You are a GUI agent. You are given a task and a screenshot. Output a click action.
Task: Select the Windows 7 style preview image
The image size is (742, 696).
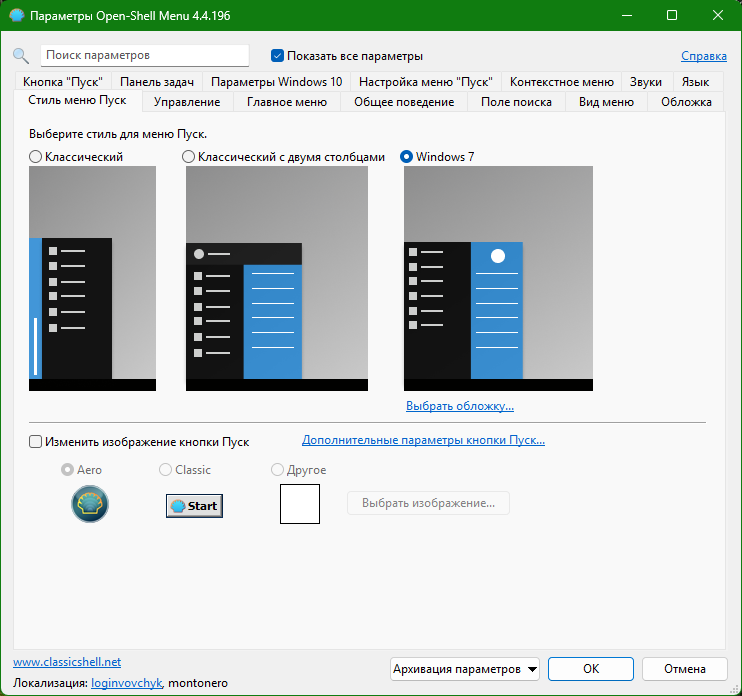[497, 278]
